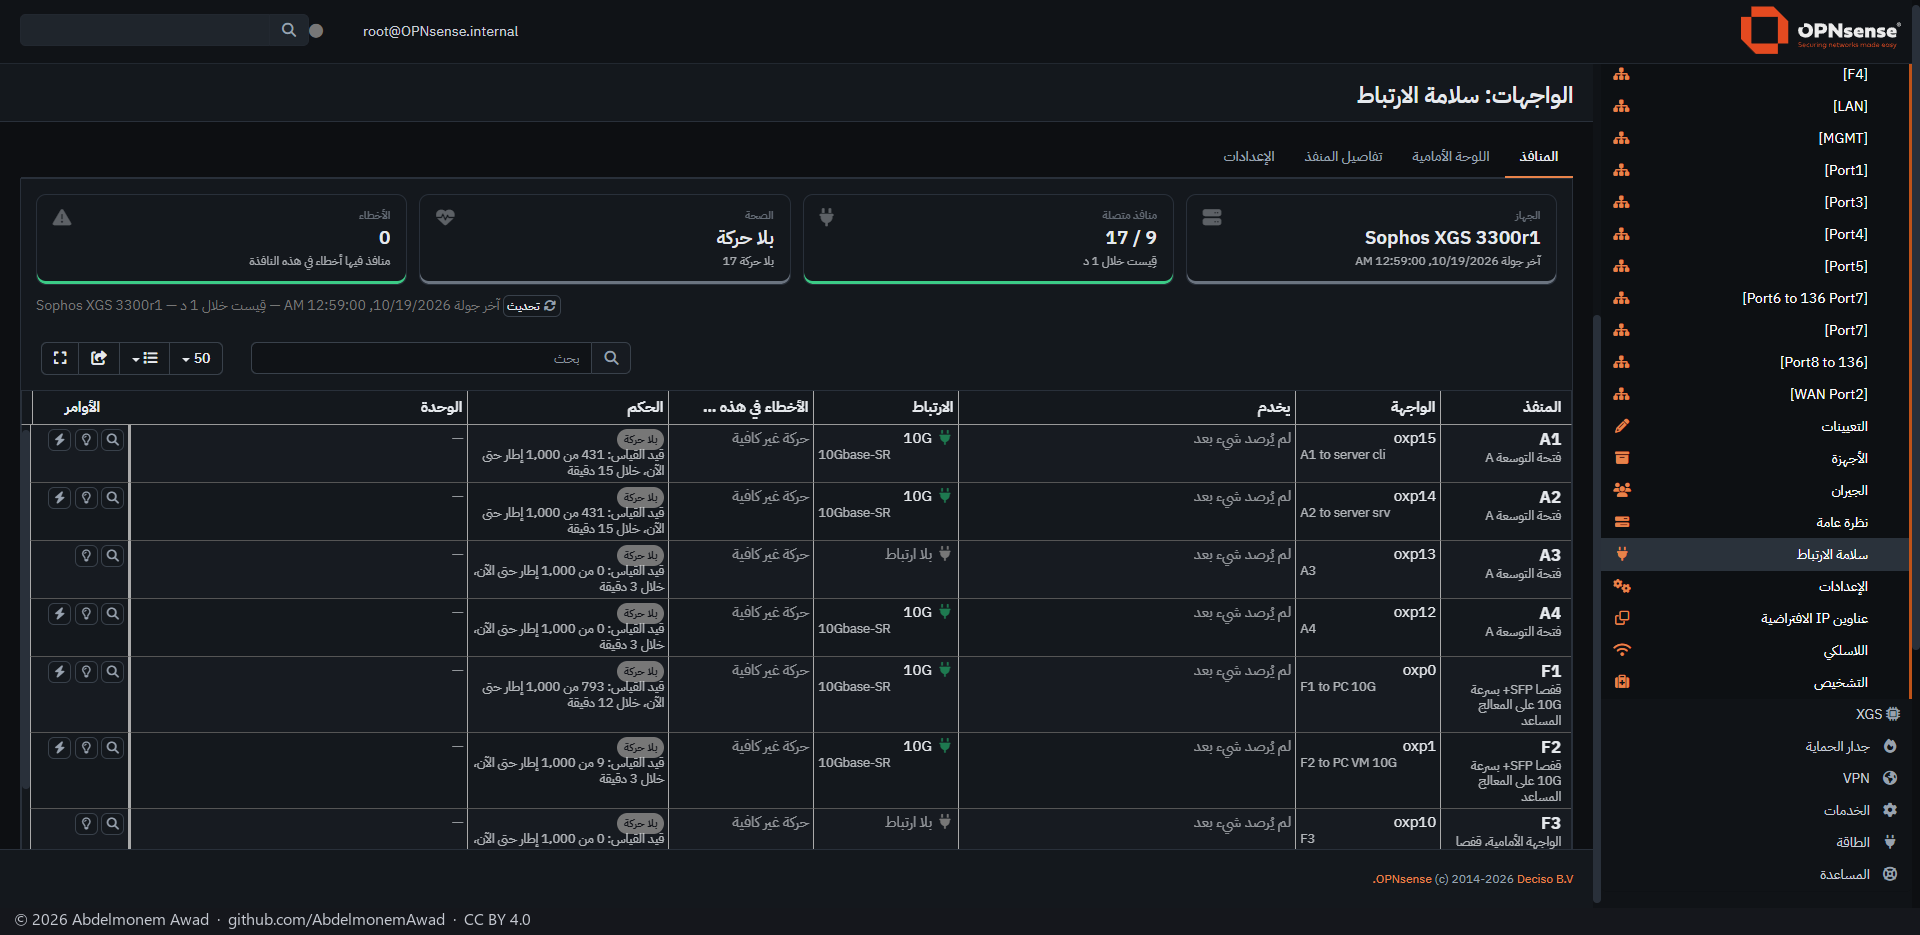Click the lightbulb locate icon for port A1
The image size is (1920, 935).
(x=87, y=440)
